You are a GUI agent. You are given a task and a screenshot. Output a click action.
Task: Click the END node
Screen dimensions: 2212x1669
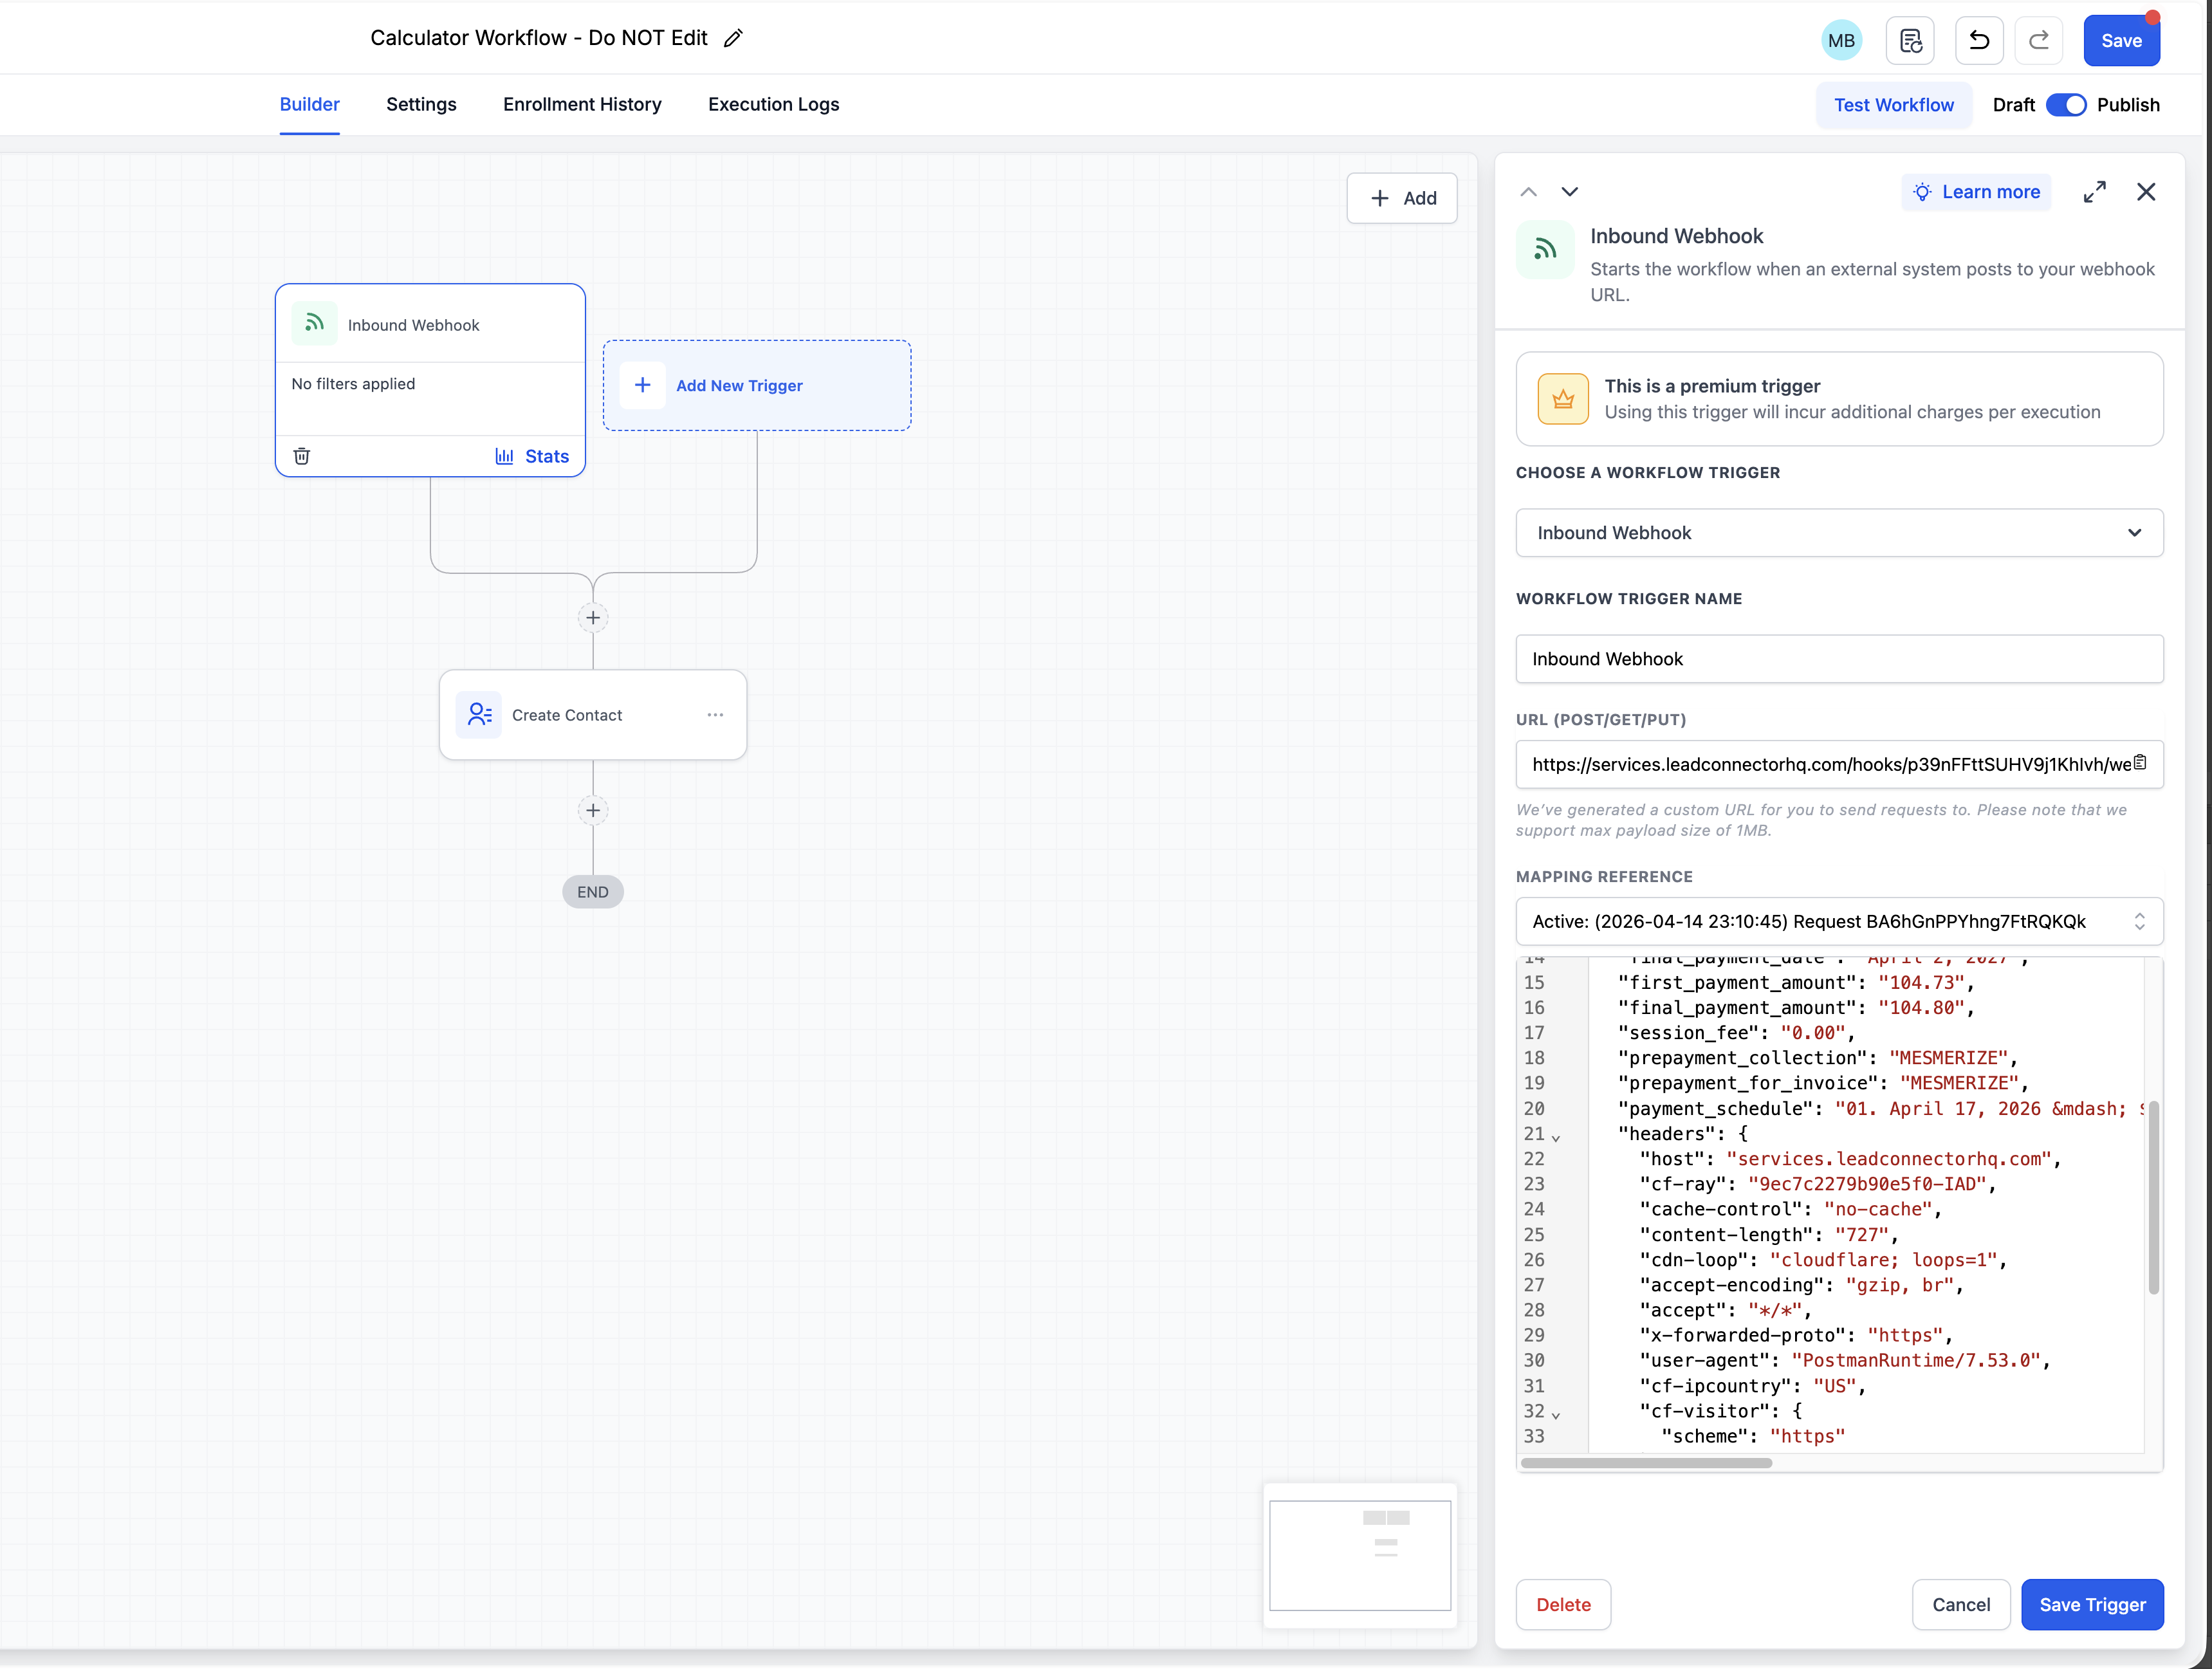click(x=593, y=892)
